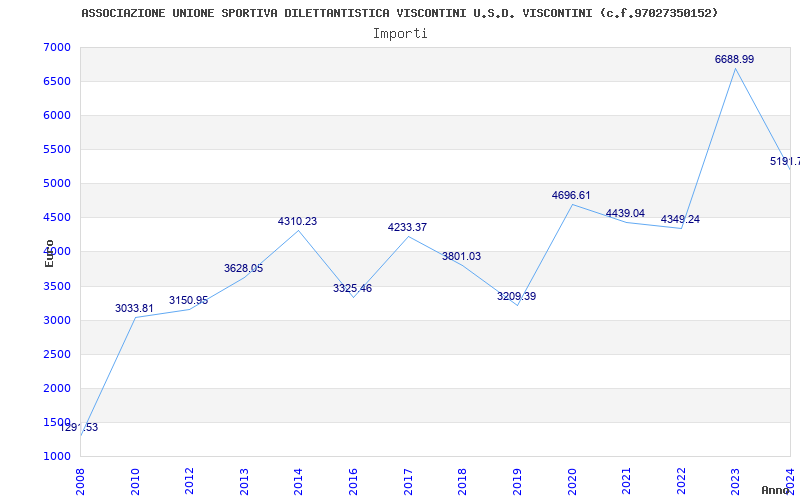The height and width of the screenshot is (500, 800).
Task: Click the 3209.39 data label
Action: (516, 296)
